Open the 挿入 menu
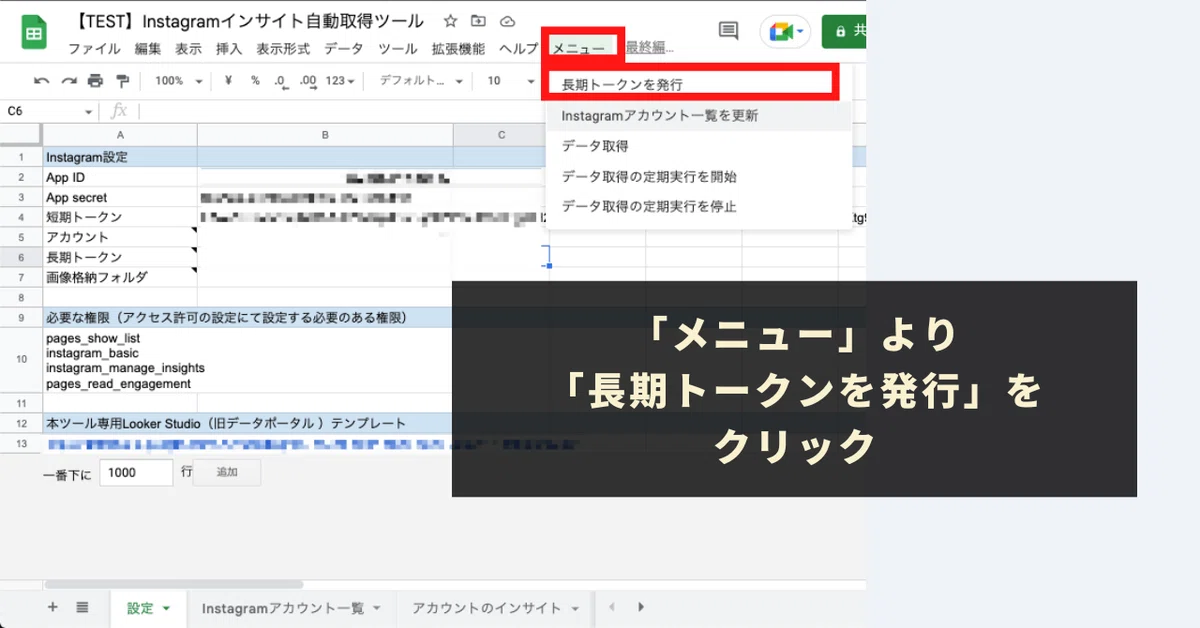The image size is (1200, 628). coord(229,49)
